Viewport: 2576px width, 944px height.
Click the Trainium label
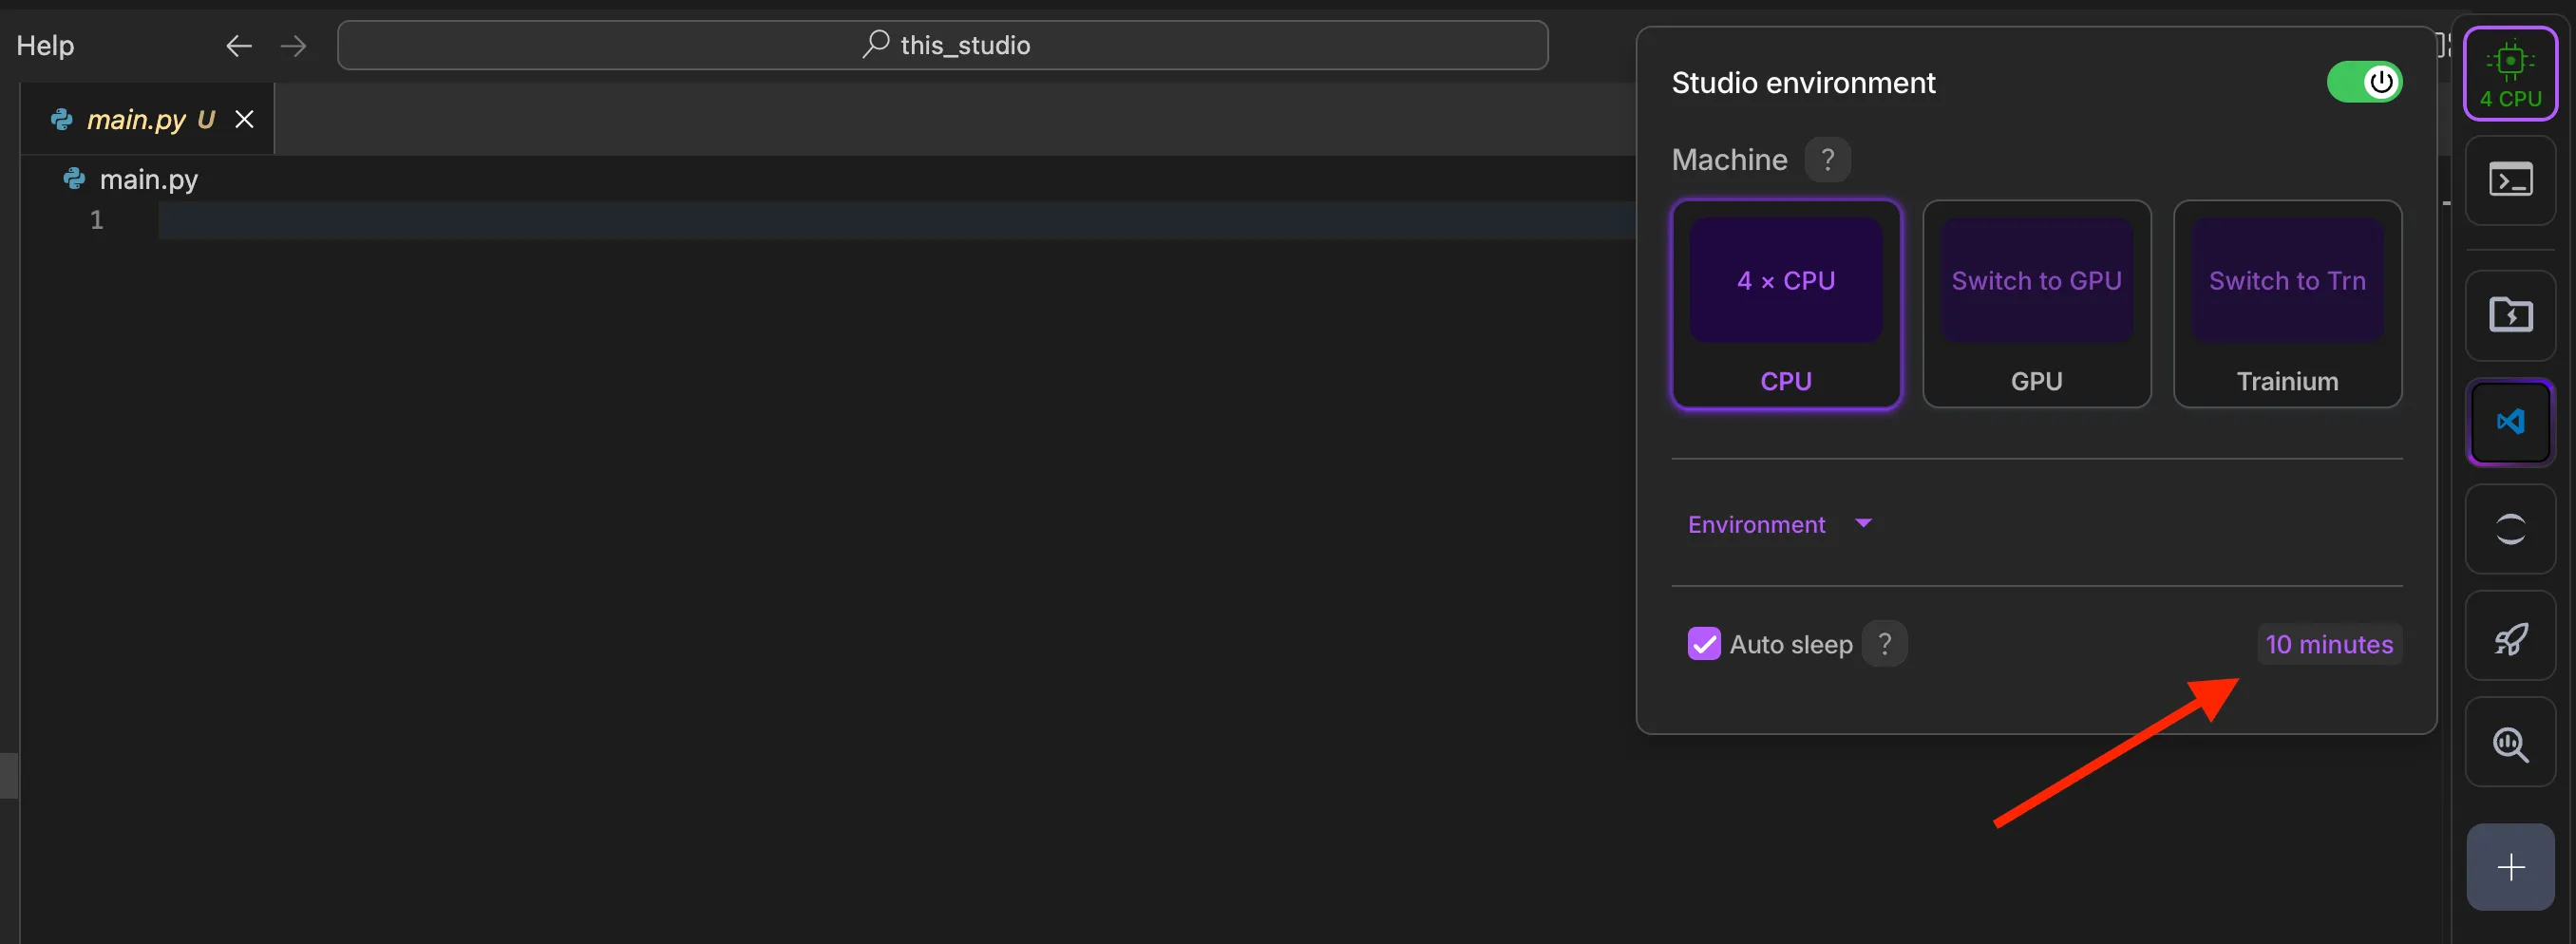coord(2287,381)
